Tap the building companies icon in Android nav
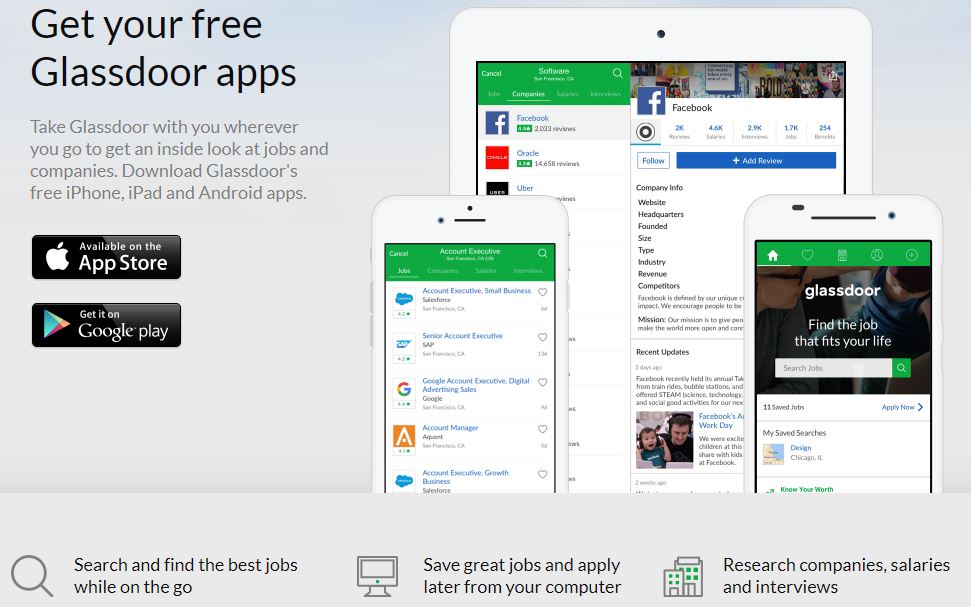 click(x=842, y=255)
